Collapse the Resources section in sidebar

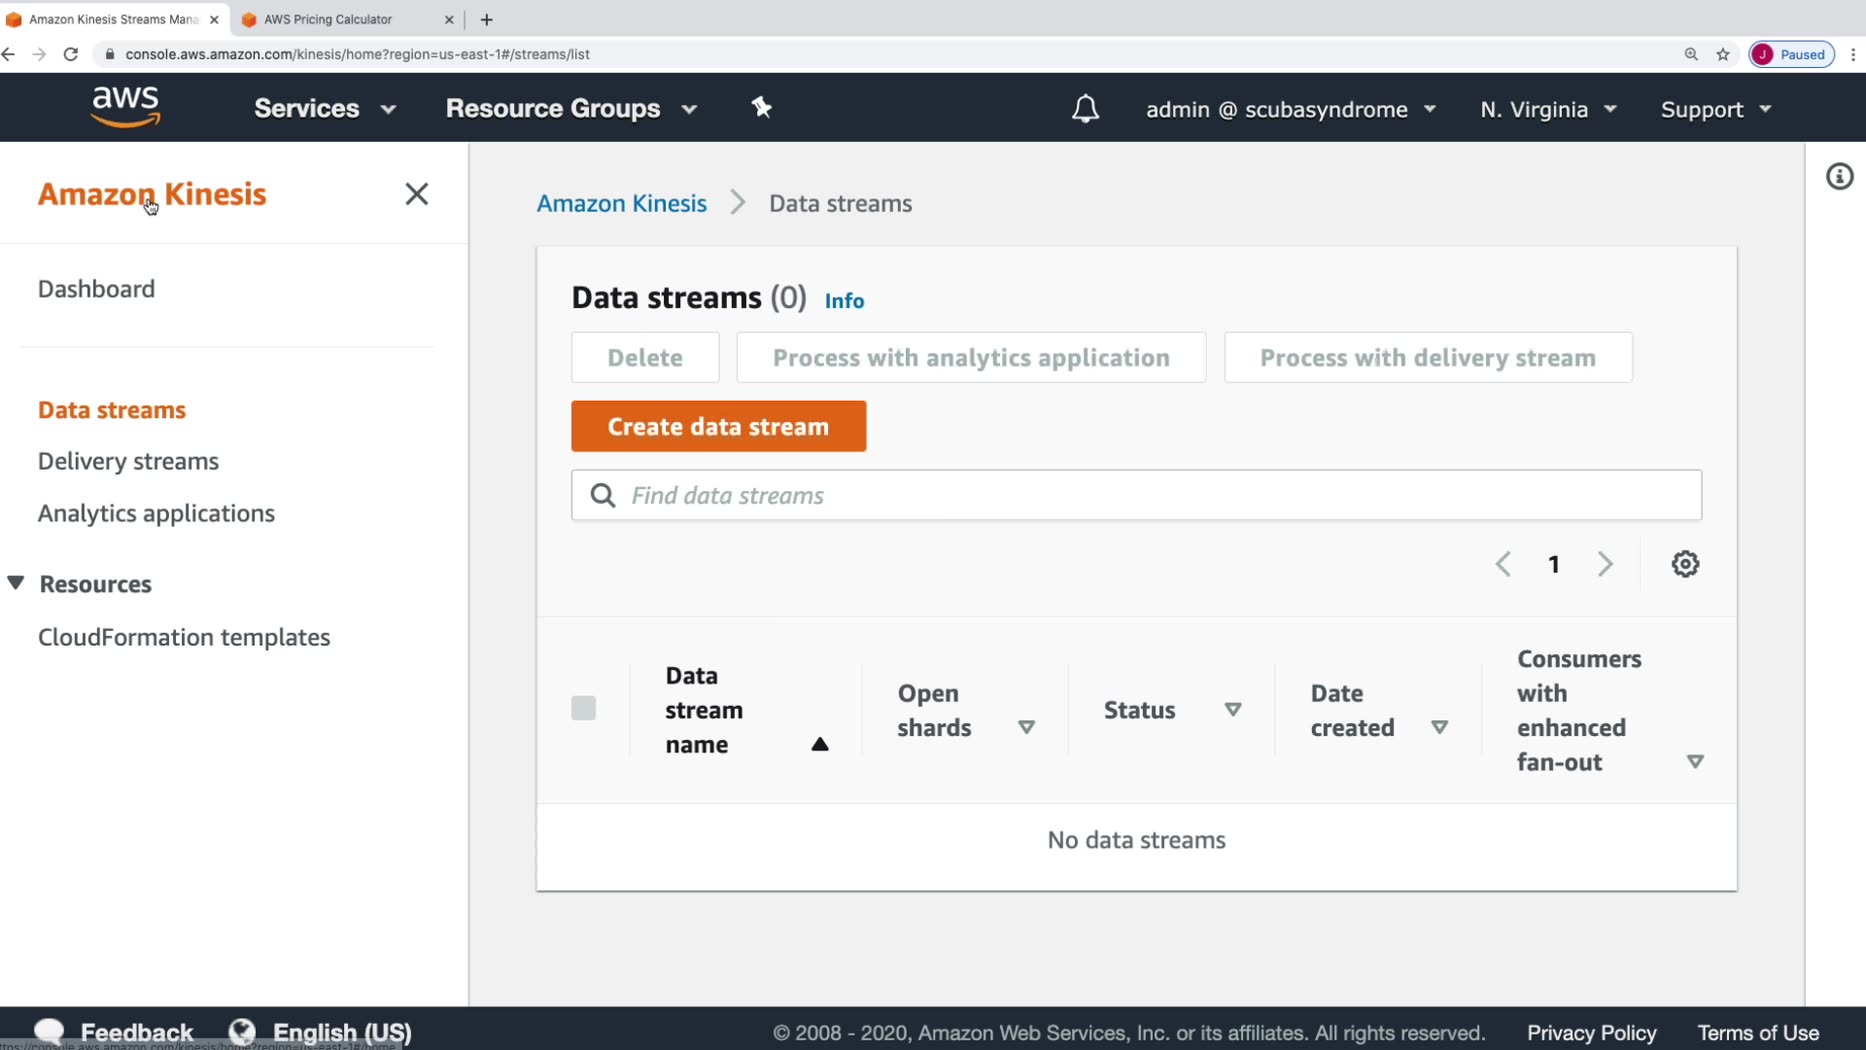pyautogui.click(x=16, y=583)
